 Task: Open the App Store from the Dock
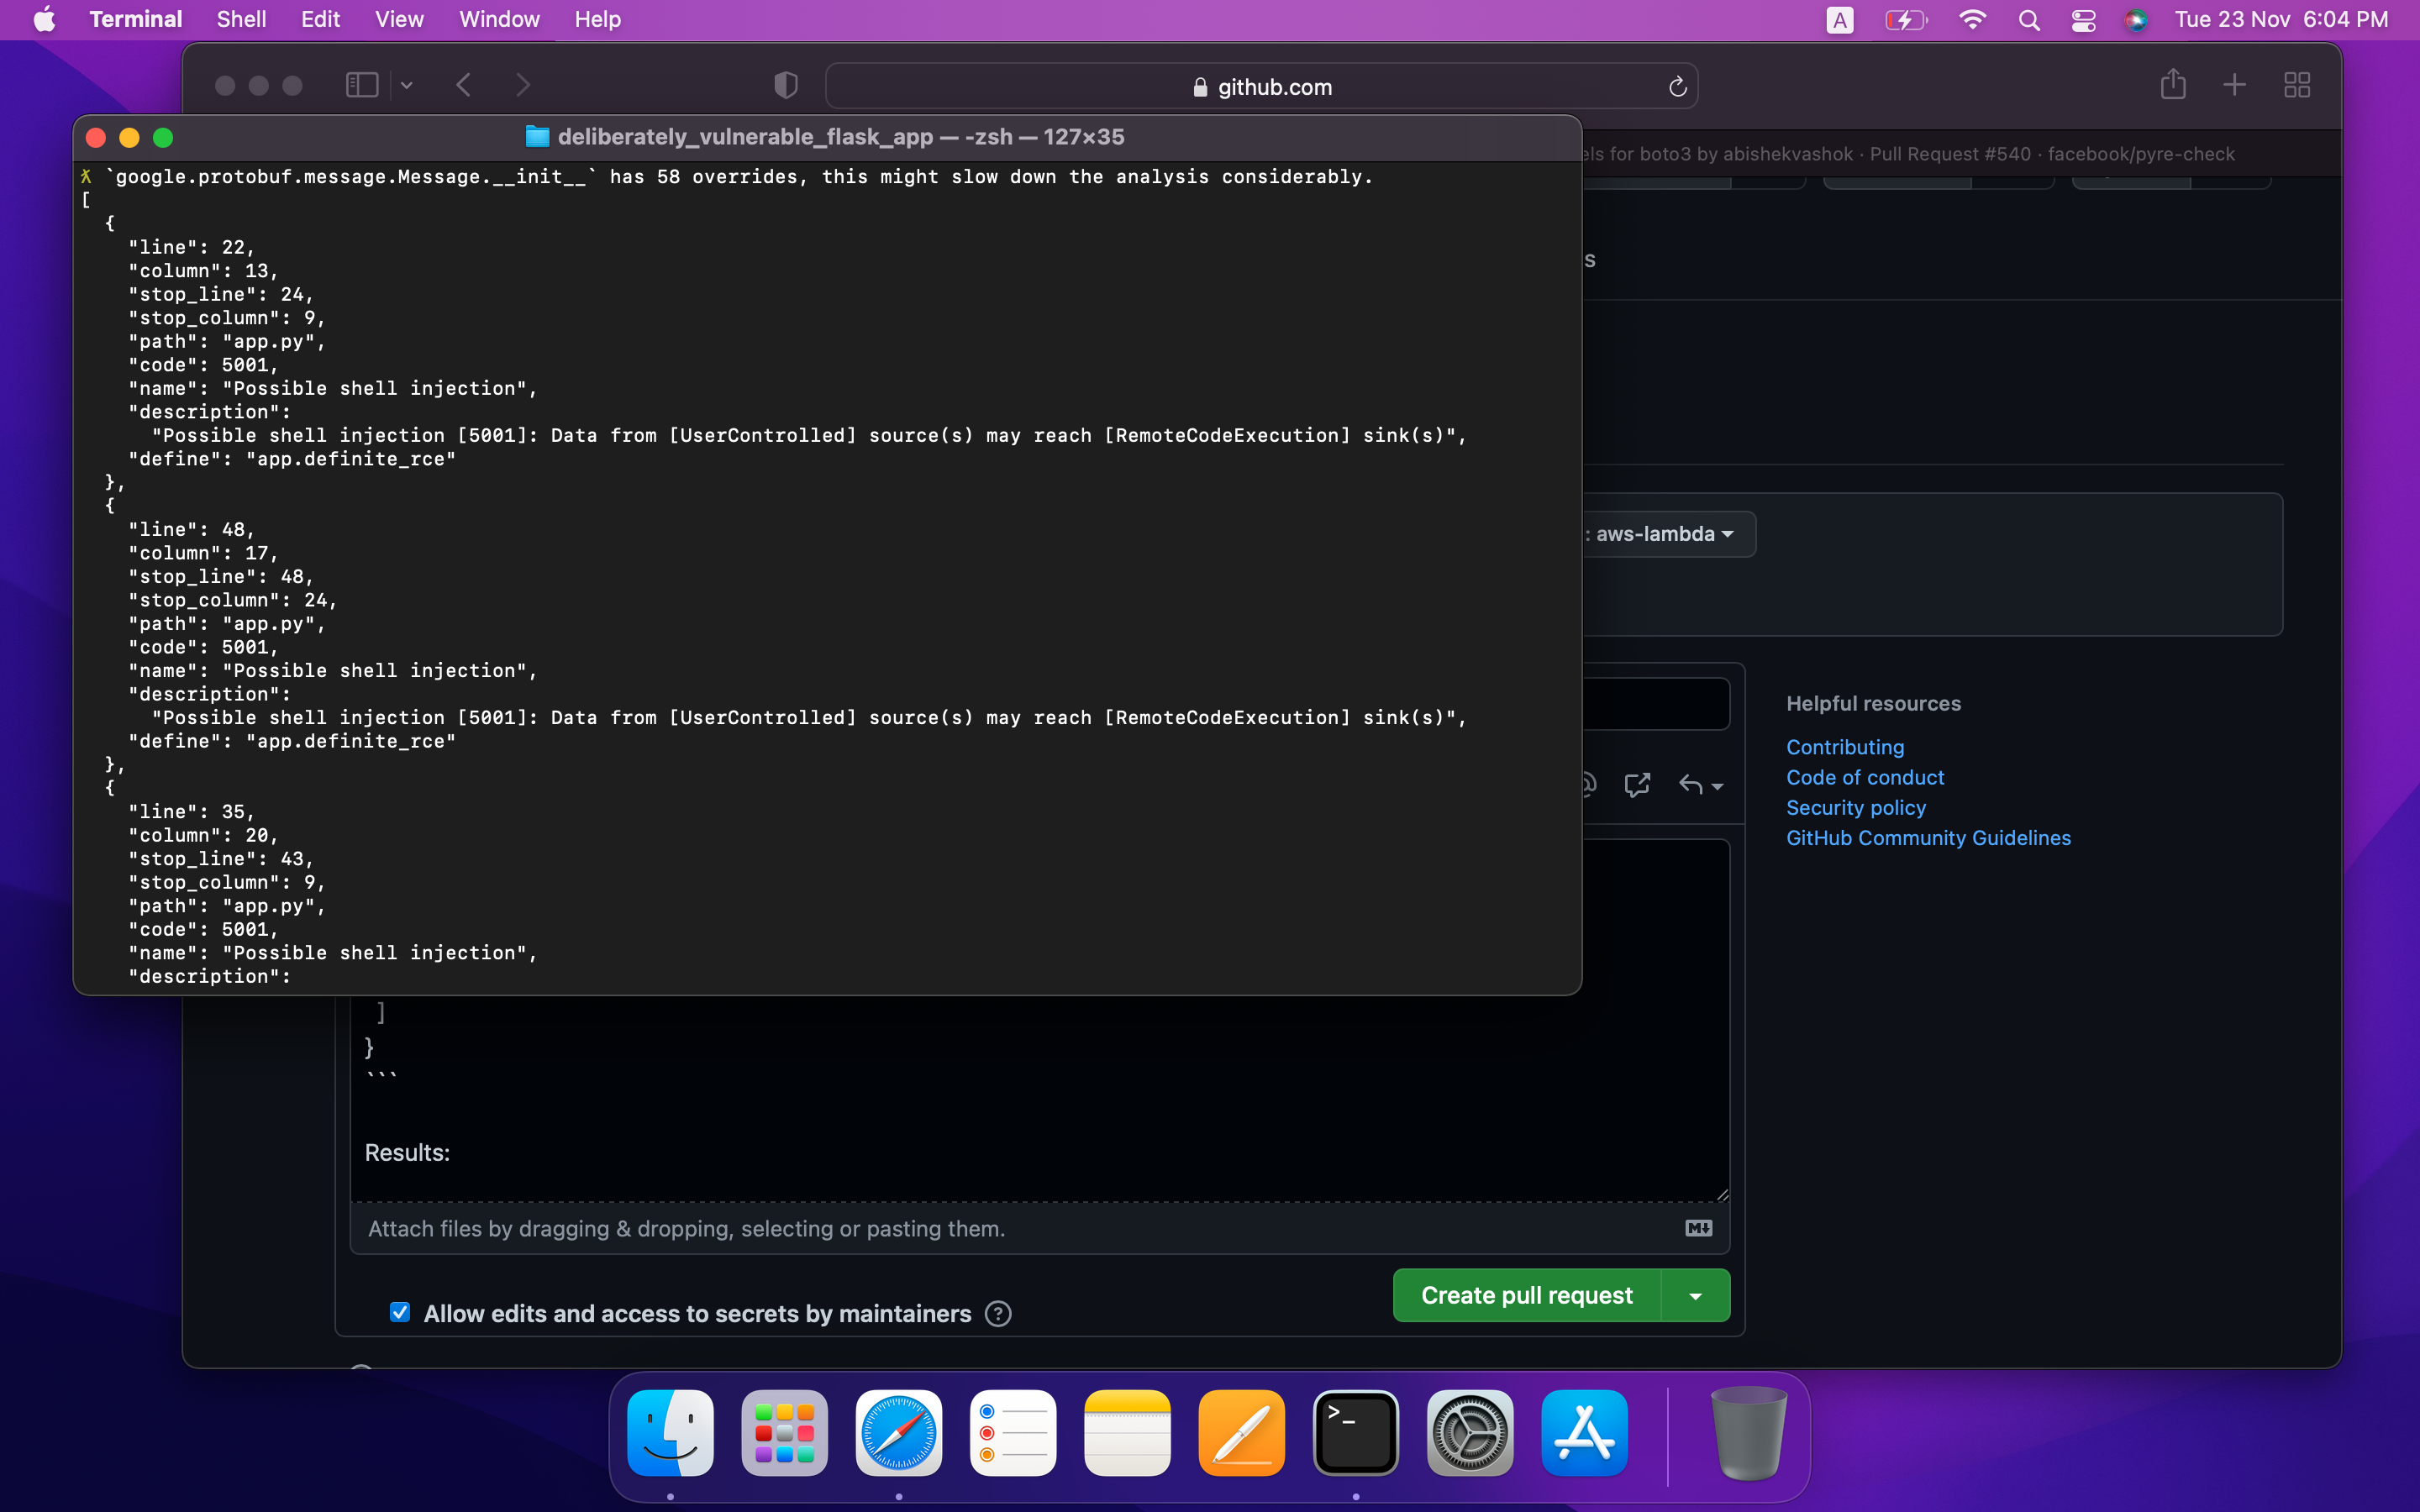pos(1584,1432)
